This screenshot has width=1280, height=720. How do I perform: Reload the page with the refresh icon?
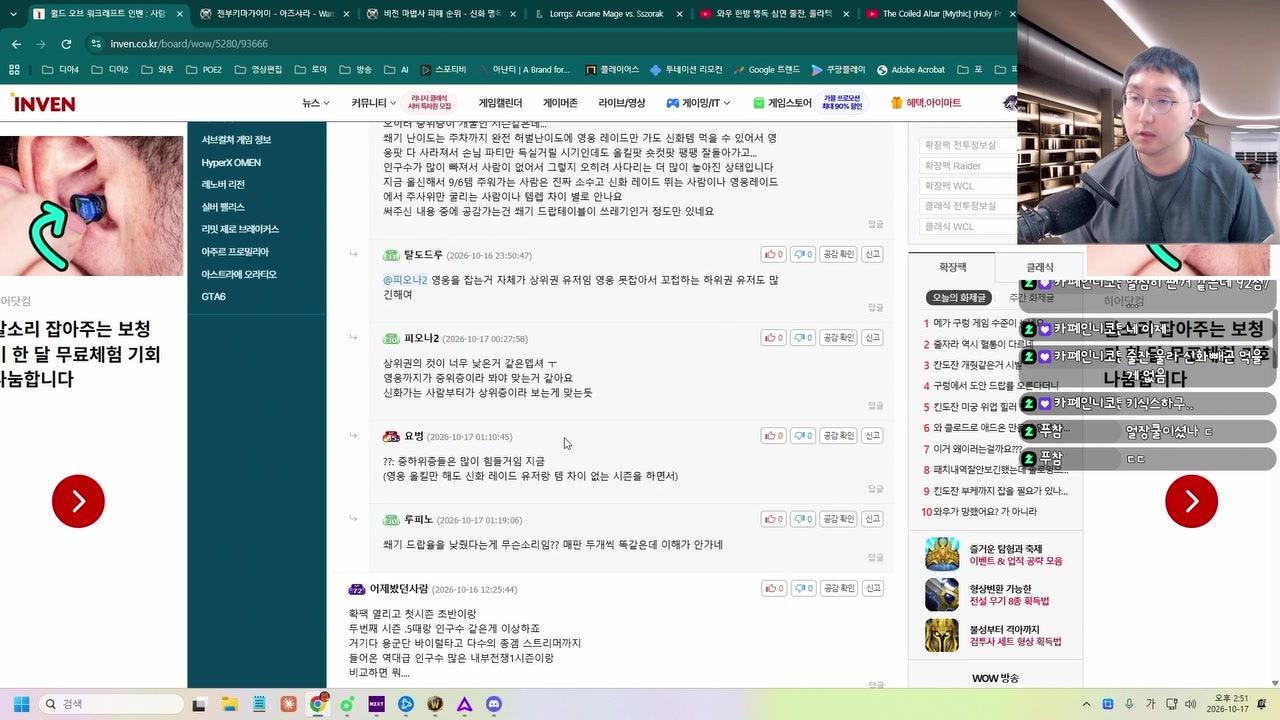coord(66,44)
